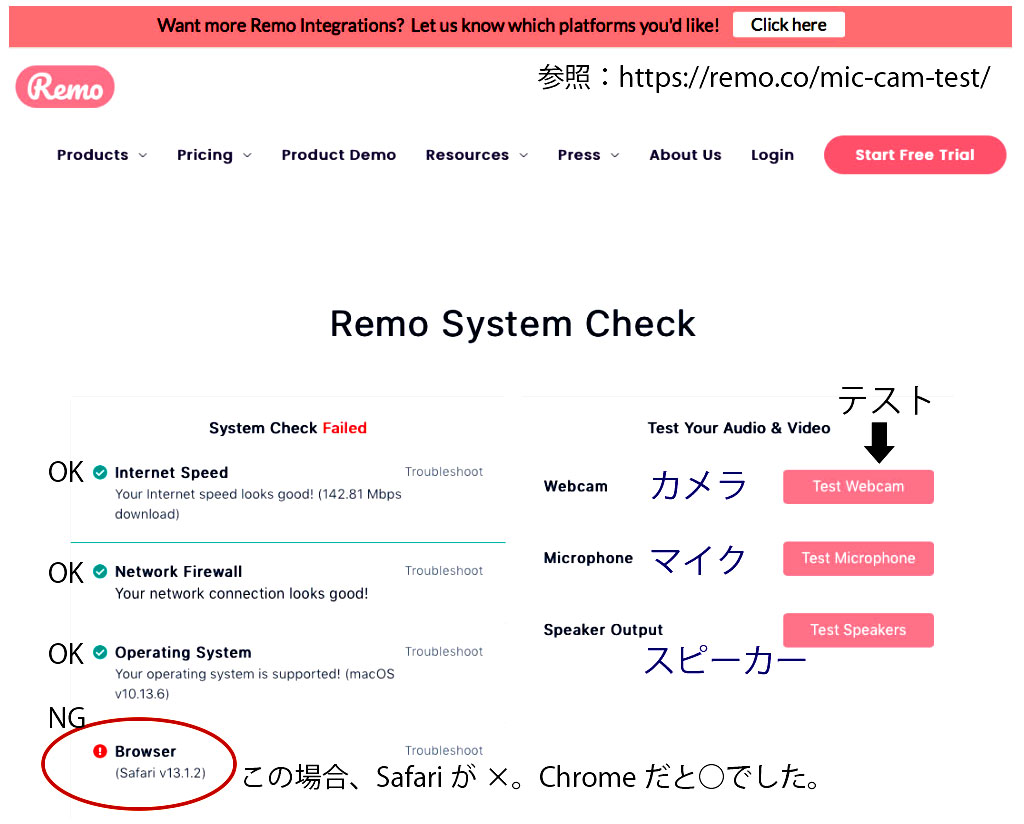This screenshot has height=824, width=1024.
Task: Click the Login link
Action: click(x=773, y=155)
